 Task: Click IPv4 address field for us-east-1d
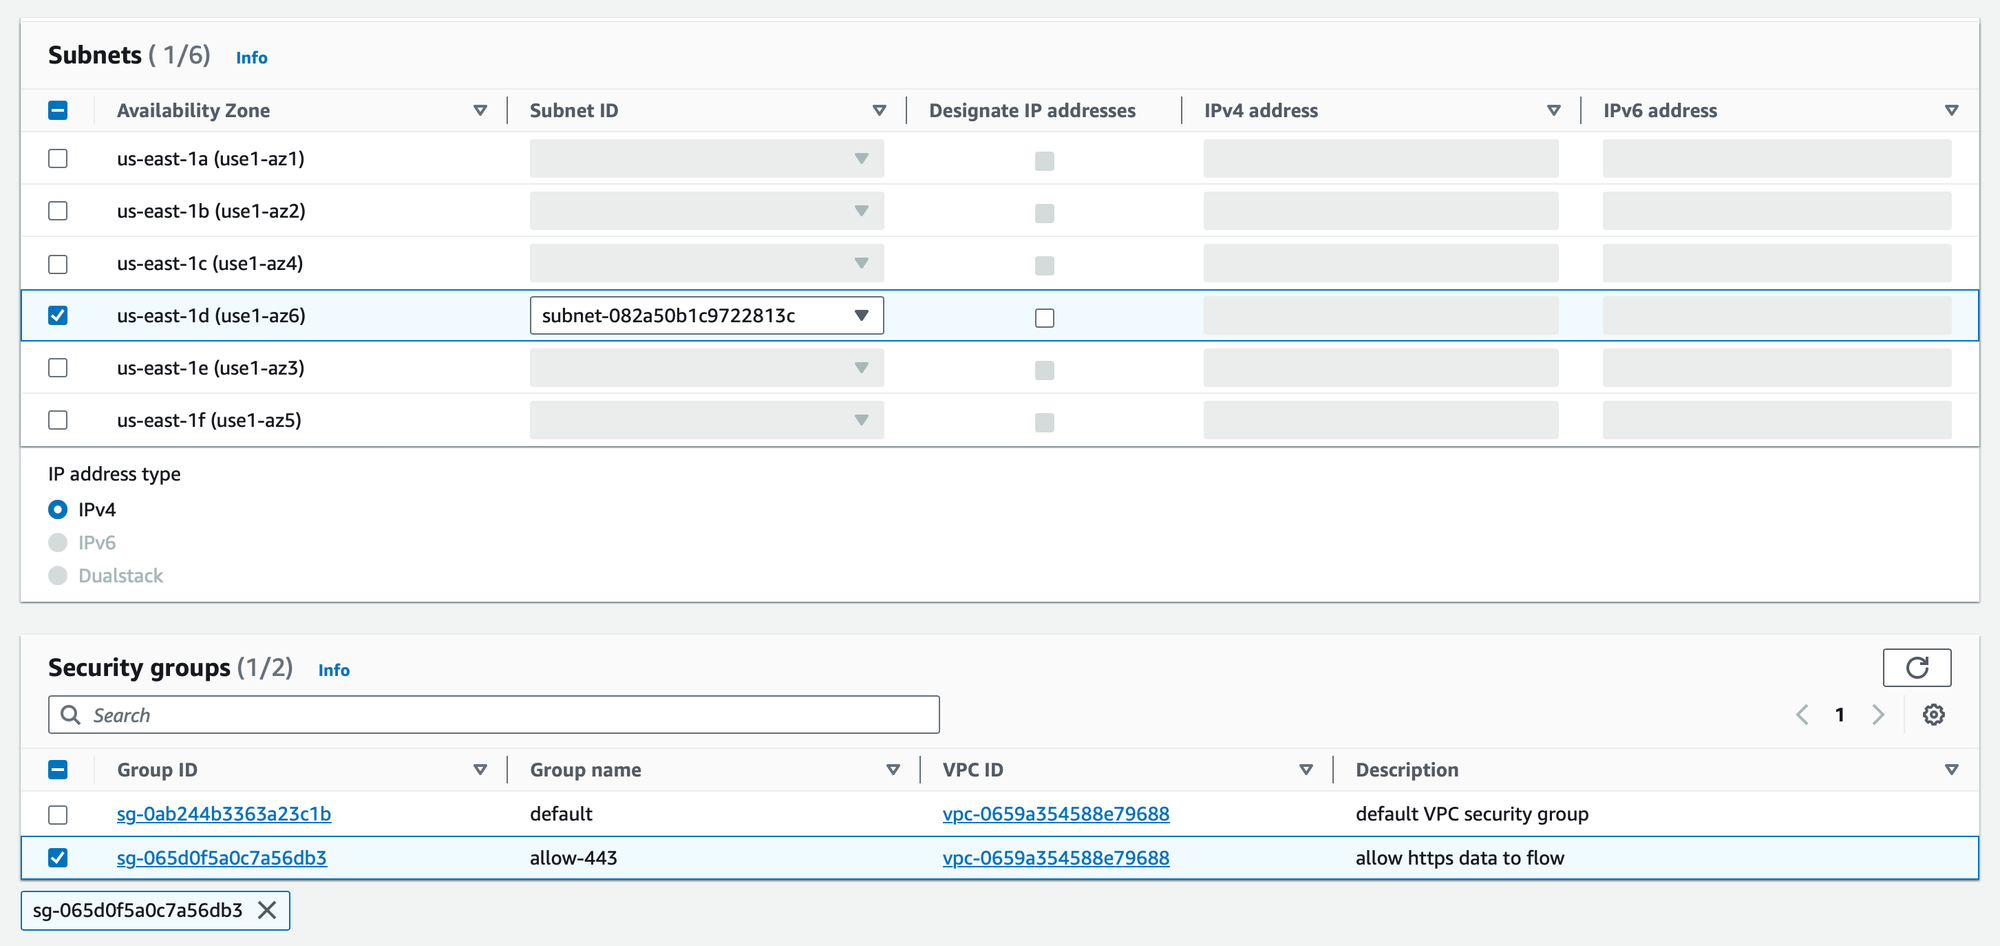[1381, 315]
